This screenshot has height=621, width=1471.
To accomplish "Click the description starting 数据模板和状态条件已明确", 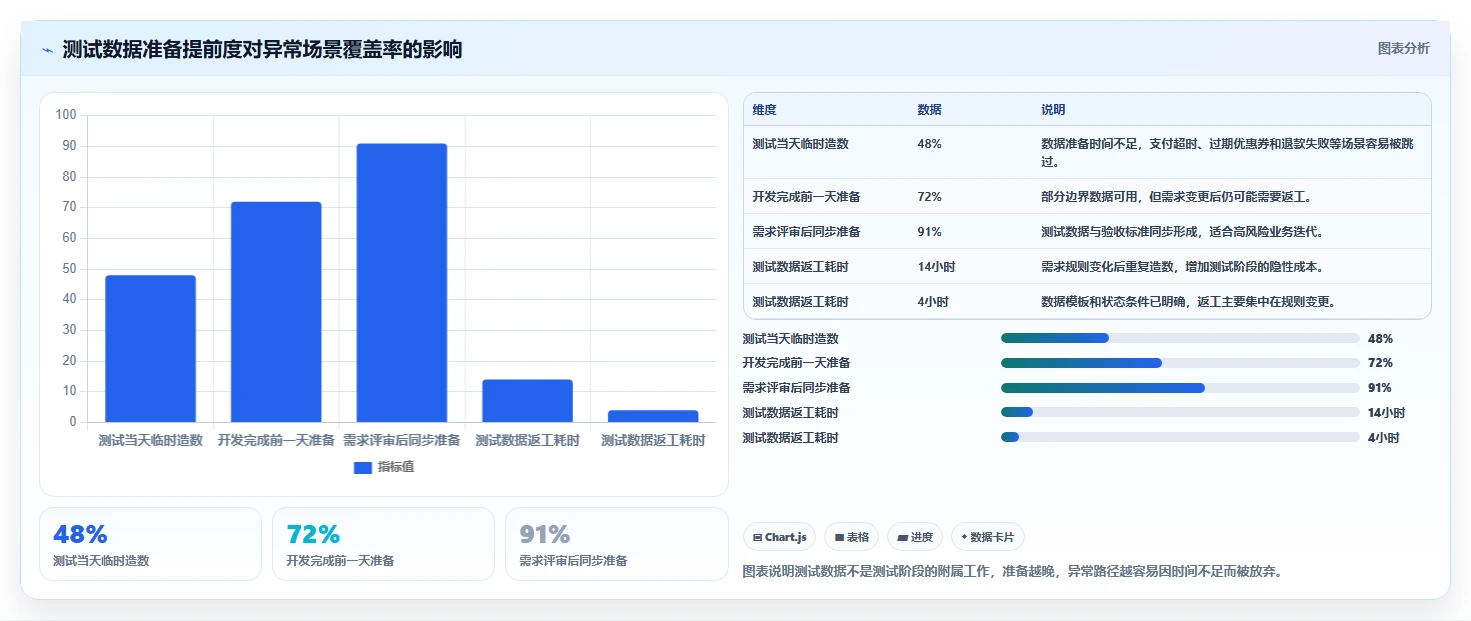I will click(1189, 302).
